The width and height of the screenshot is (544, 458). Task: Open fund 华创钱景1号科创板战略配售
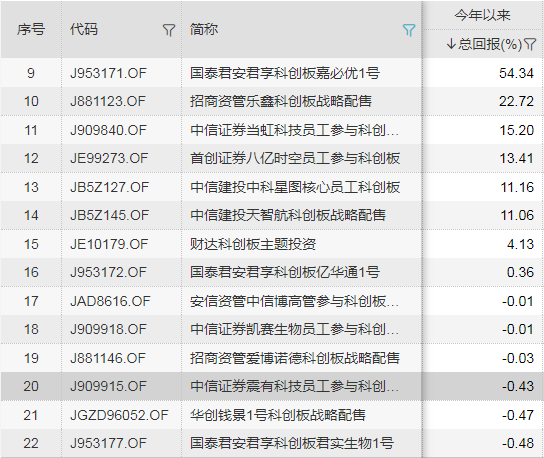click(x=278, y=415)
